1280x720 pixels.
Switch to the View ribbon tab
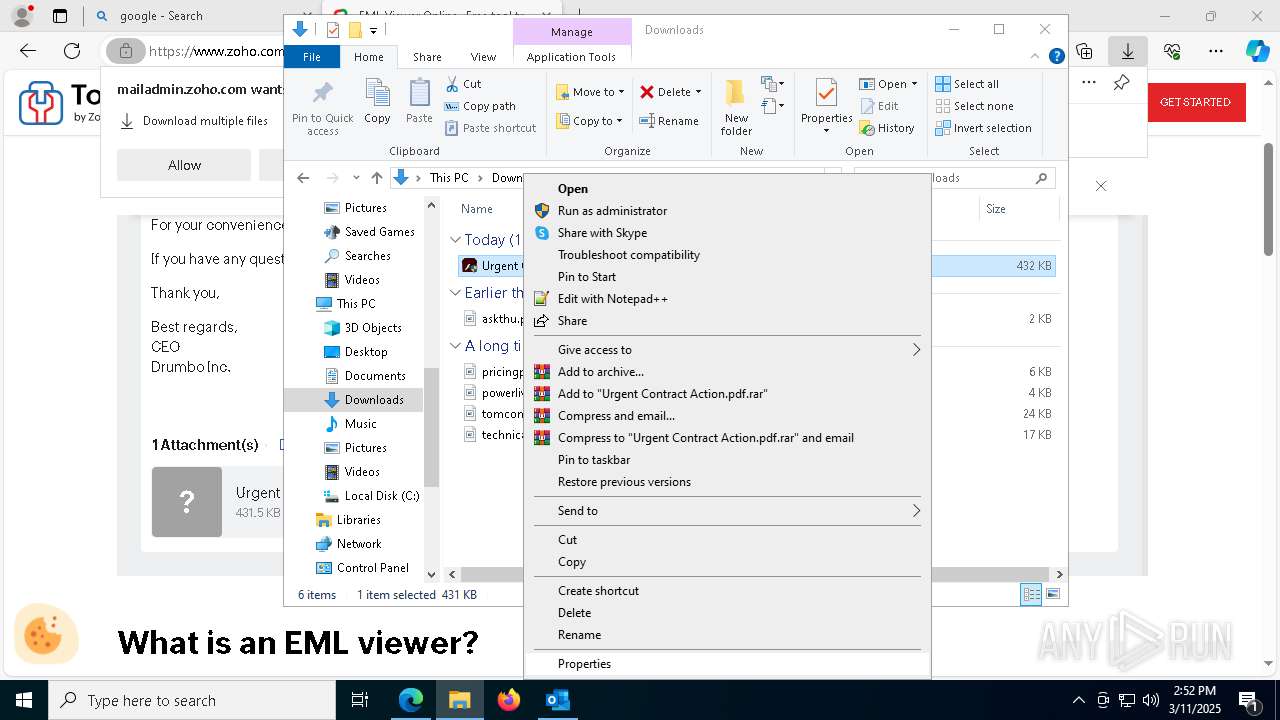pyautogui.click(x=483, y=57)
